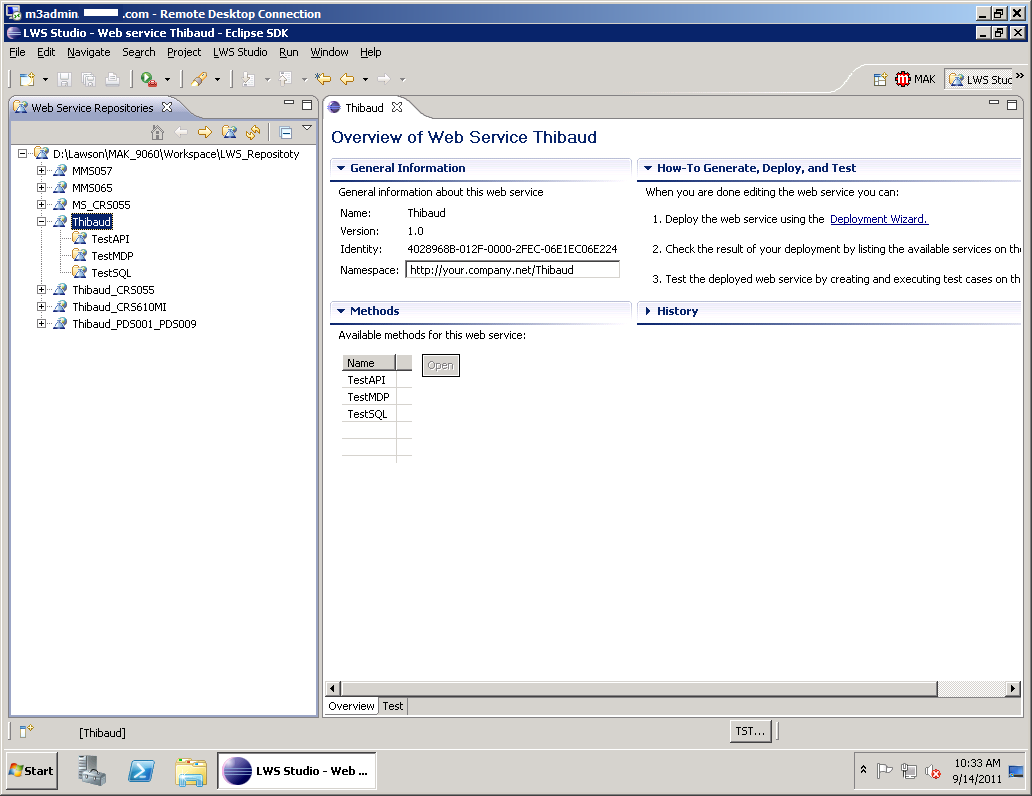Screen dimensions: 1032x796
Task: Click the New wizard toolbar icon
Action: tap(27, 79)
